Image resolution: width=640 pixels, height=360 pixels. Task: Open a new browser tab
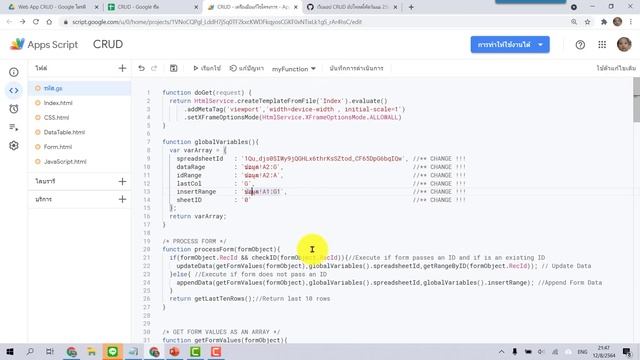411,7
